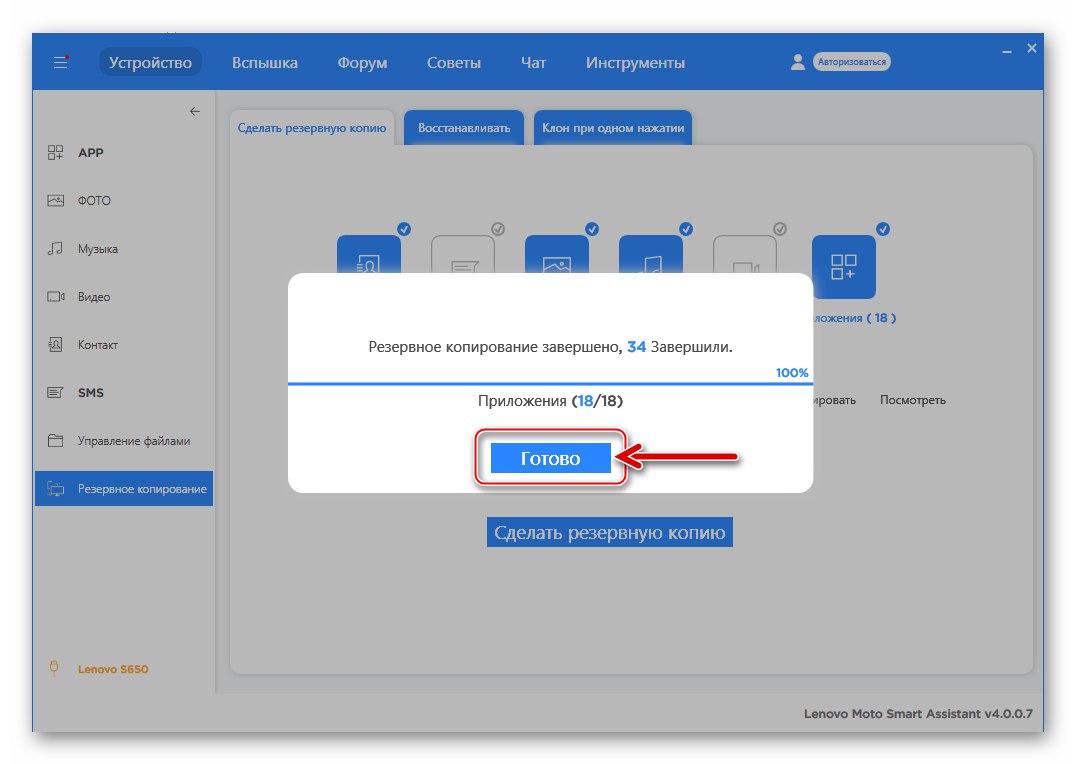Toggle checkmark on video backup tile
This screenshot has height=764, width=1076.
[x=780, y=229]
